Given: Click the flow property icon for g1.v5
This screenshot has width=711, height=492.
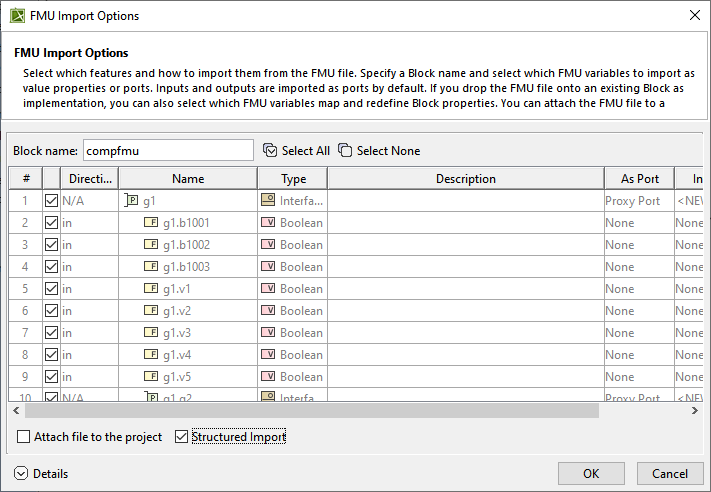Looking at the screenshot, I should click(x=152, y=377).
